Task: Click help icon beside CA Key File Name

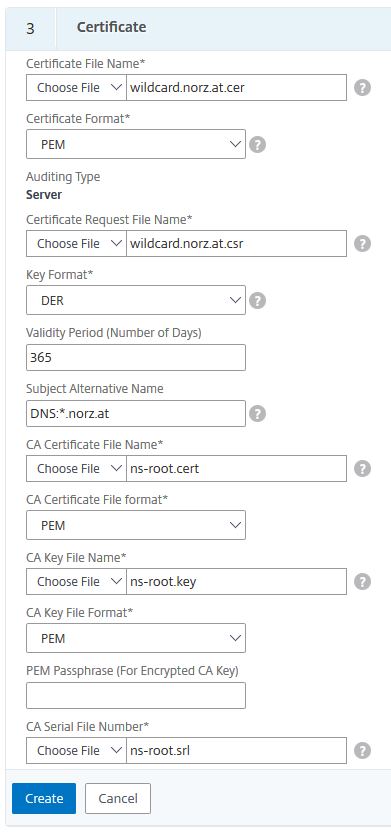Action: (x=362, y=582)
